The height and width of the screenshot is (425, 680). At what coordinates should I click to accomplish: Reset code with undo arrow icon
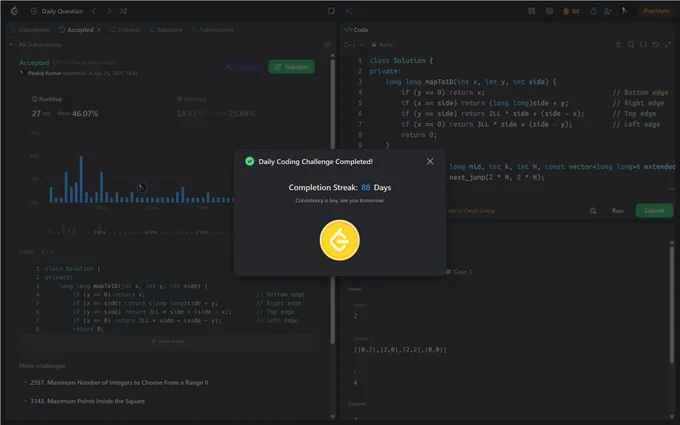(656, 45)
